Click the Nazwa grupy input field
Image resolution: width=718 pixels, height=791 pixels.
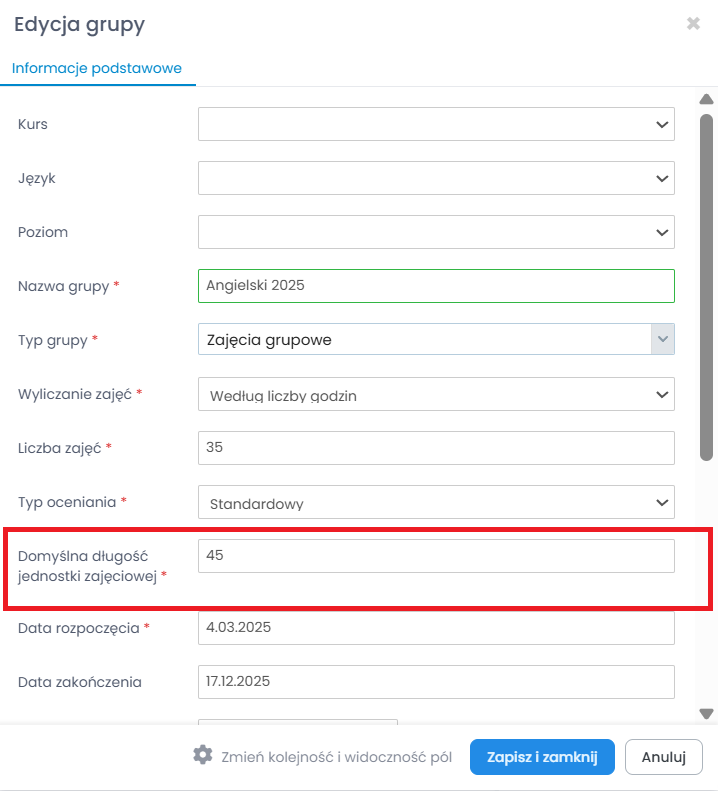(x=436, y=286)
